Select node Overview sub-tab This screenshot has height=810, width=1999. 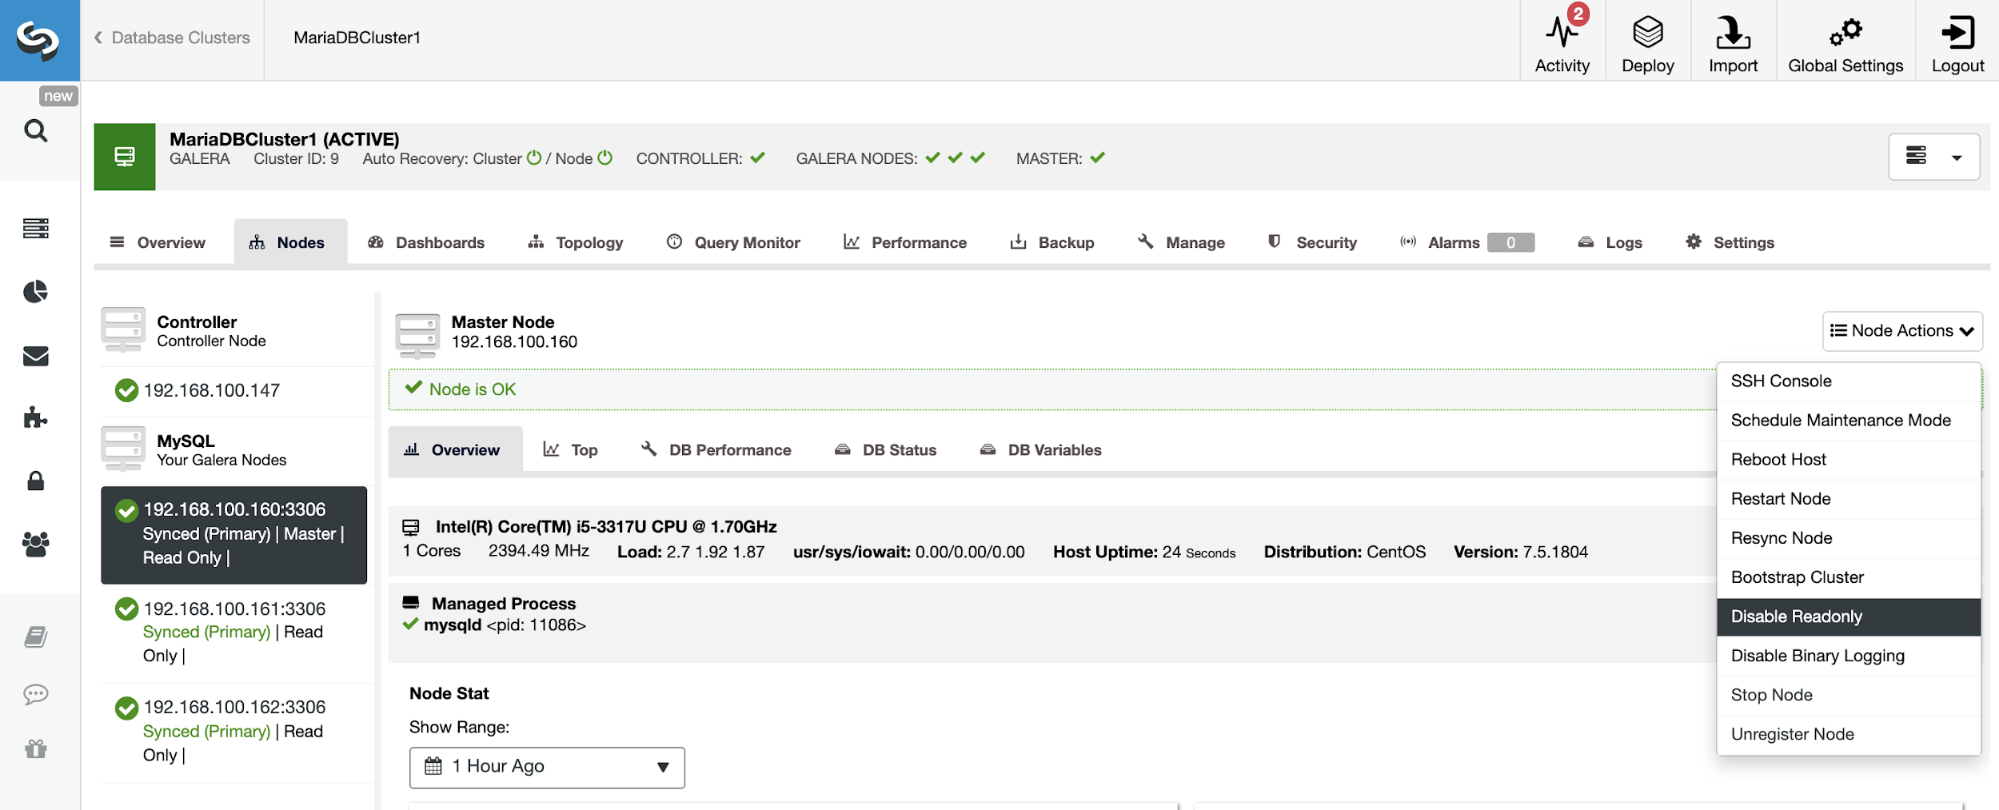click(x=455, y=450)
